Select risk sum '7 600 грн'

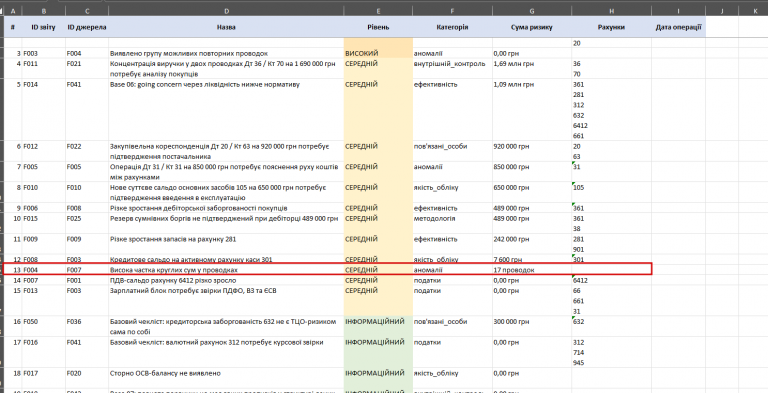532,259
